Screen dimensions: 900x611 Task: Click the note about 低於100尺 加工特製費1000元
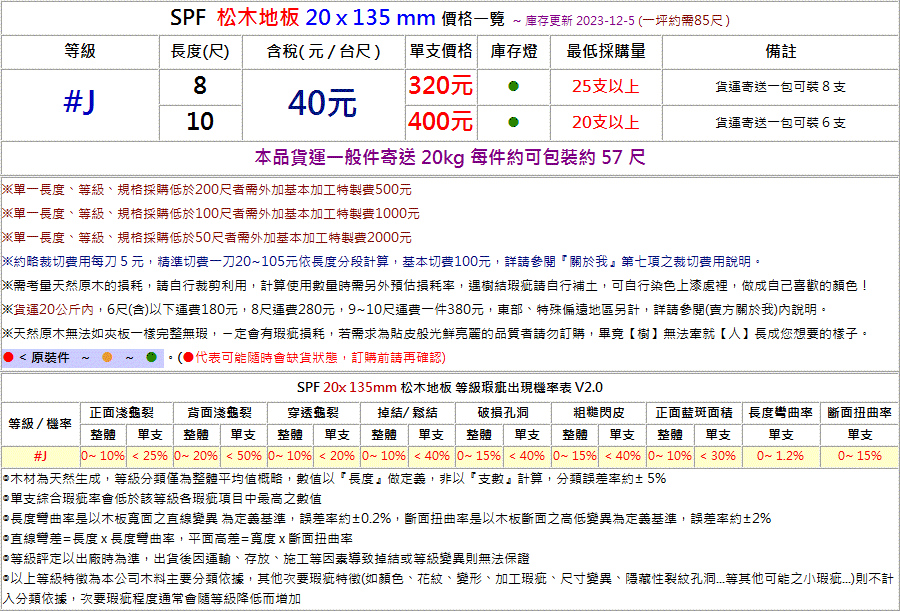click(x=211, y=214)
